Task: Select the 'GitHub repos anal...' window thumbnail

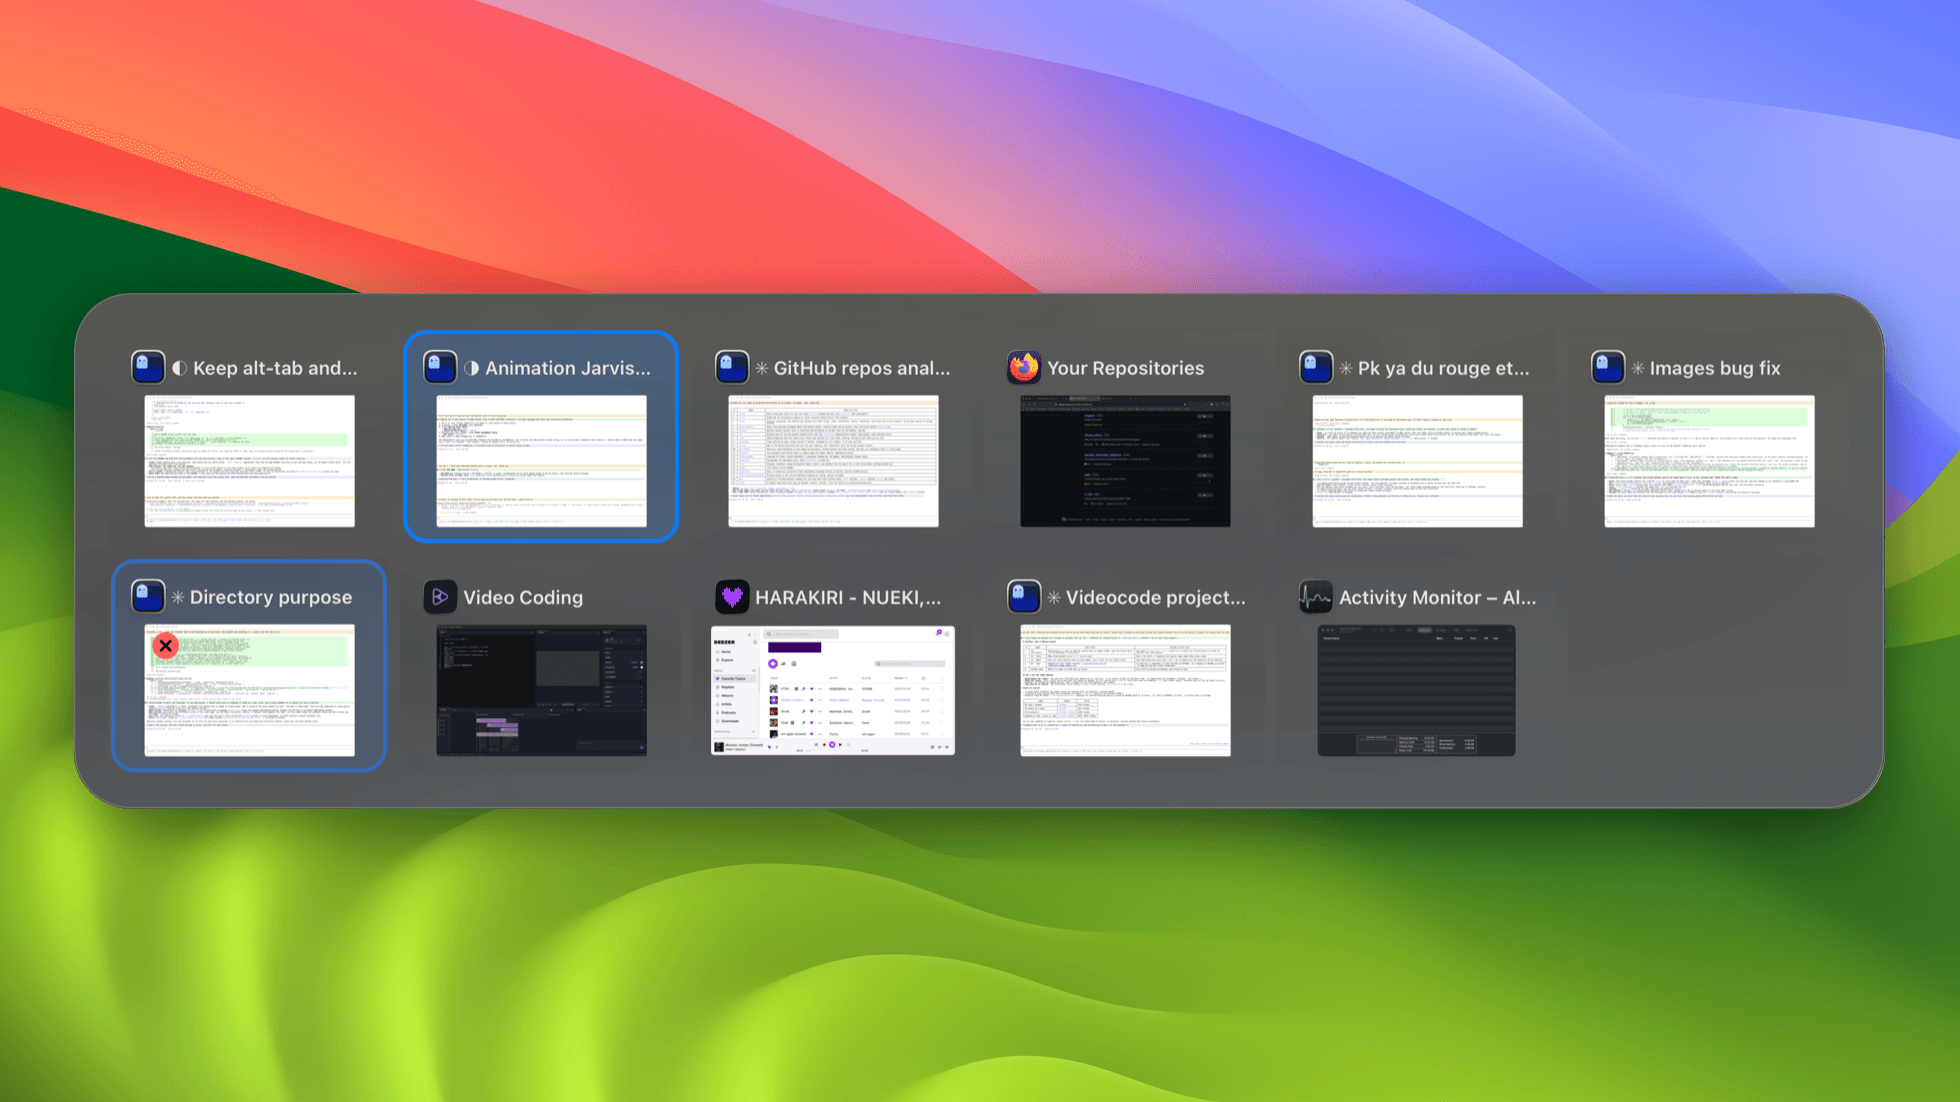Action: click(x=834, y=461)
